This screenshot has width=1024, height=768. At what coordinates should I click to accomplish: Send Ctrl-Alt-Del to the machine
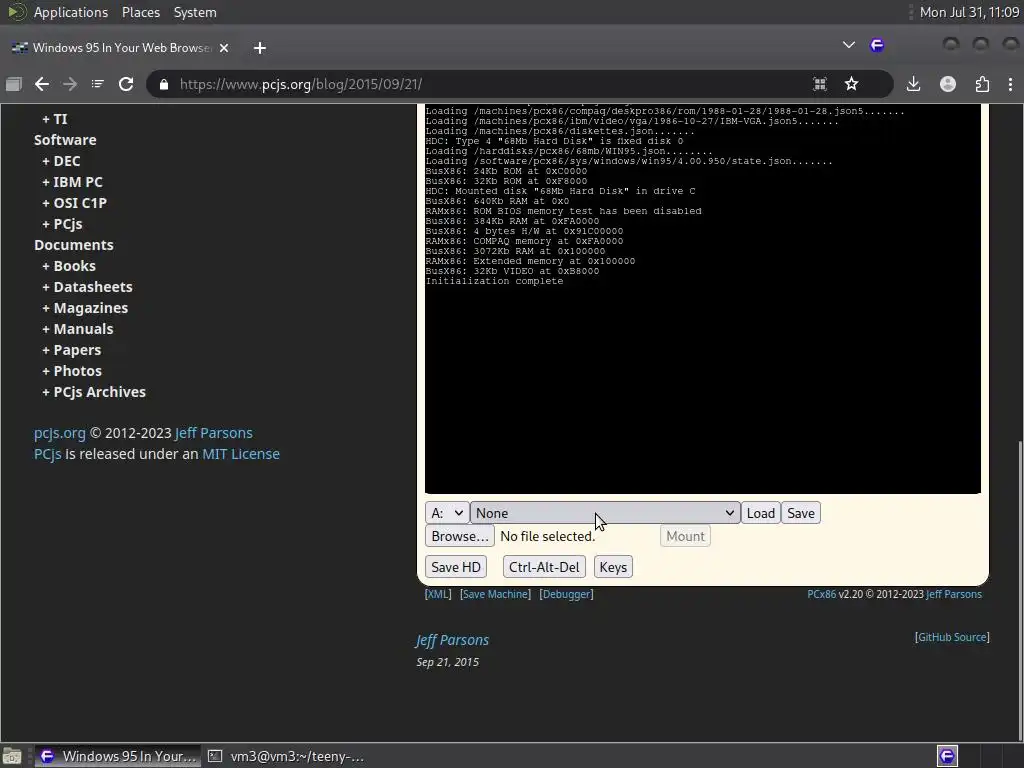544,567
